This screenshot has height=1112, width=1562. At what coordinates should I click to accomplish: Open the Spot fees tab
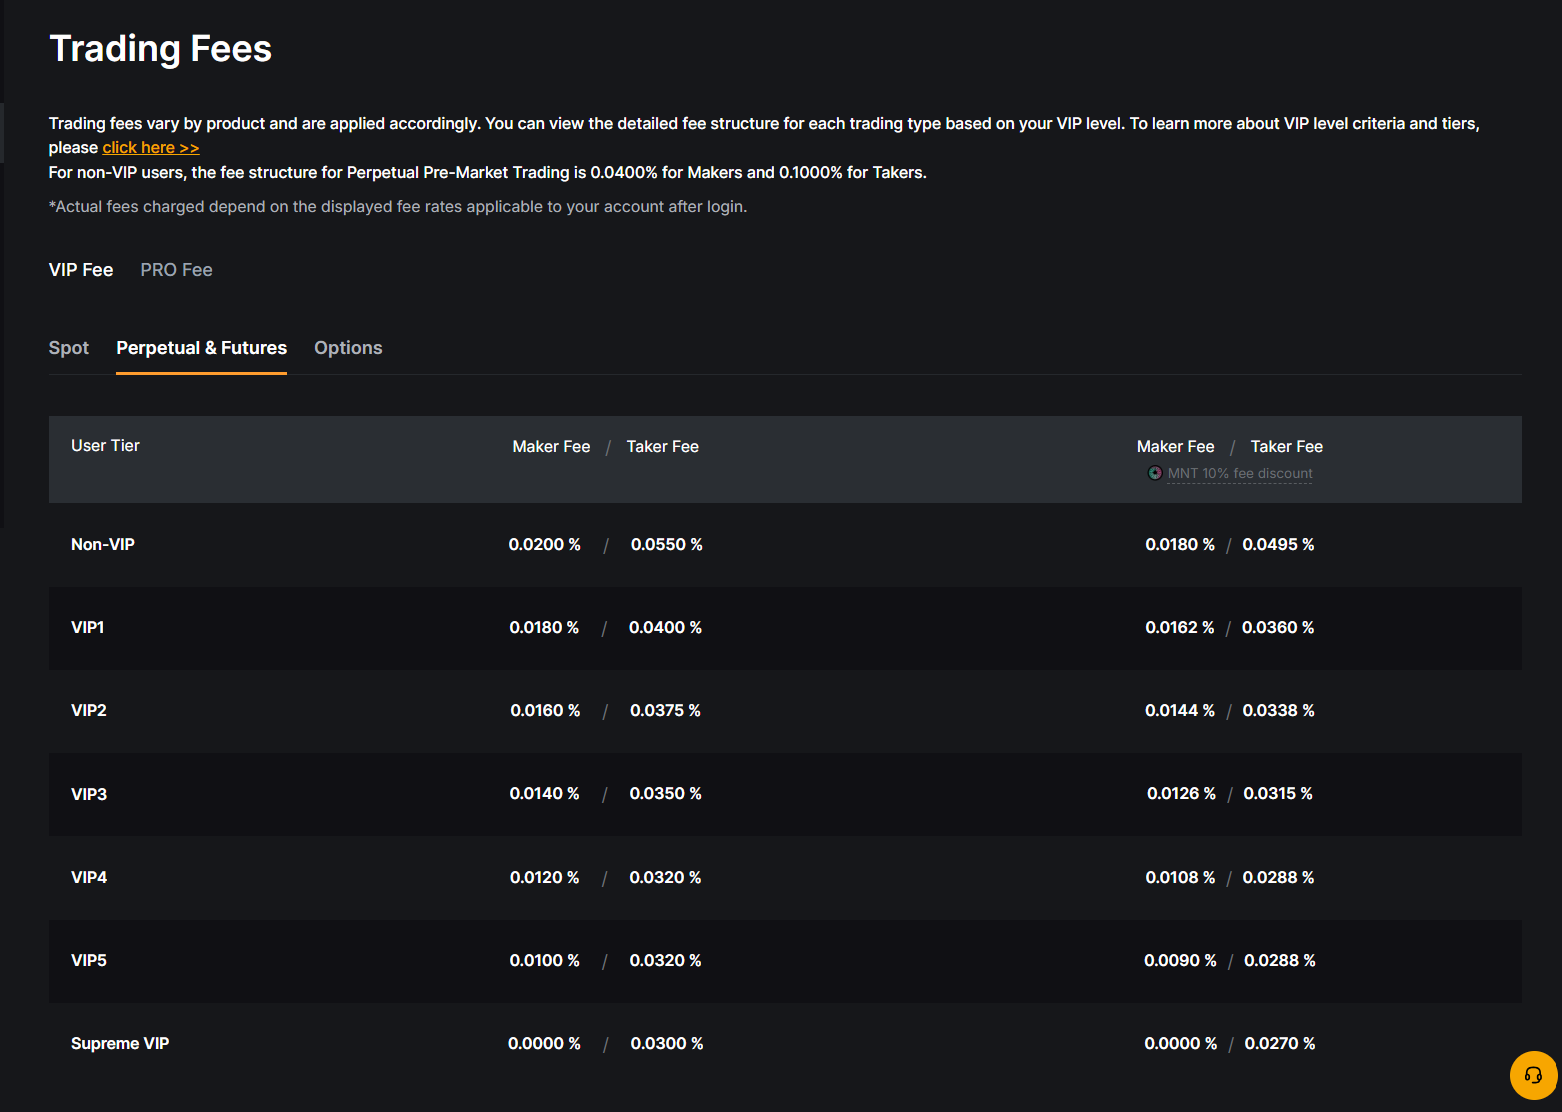click(69, 348)
